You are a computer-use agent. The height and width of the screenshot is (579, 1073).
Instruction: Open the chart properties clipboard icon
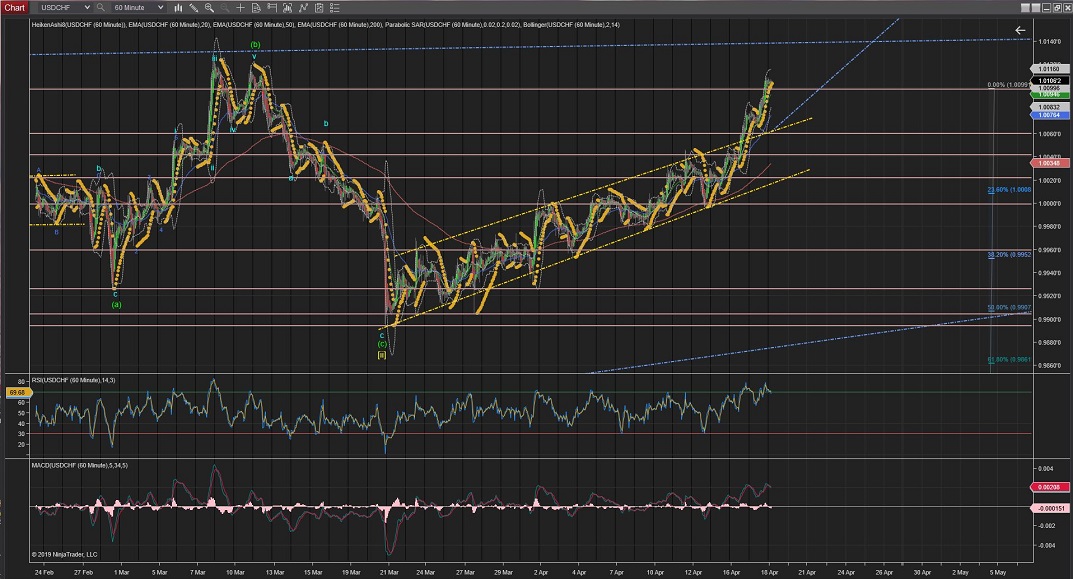pyautogui.click(x=318, y=8)
